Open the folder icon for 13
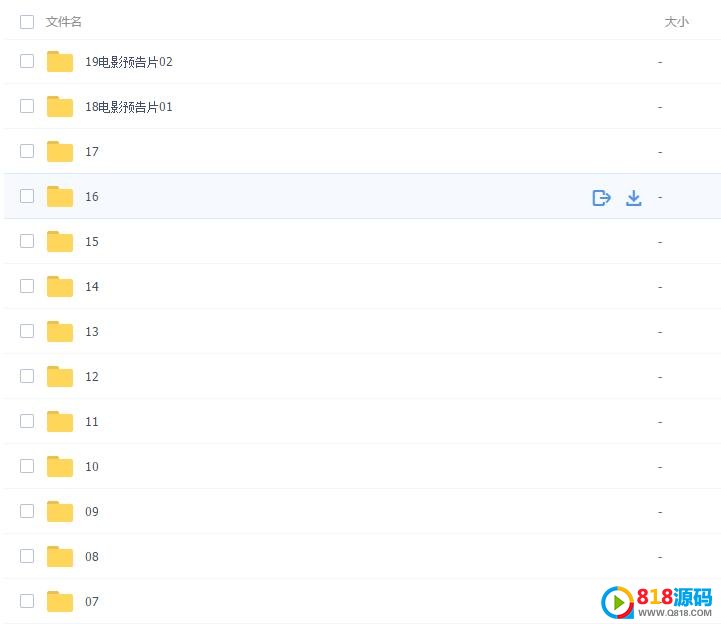 60,332
